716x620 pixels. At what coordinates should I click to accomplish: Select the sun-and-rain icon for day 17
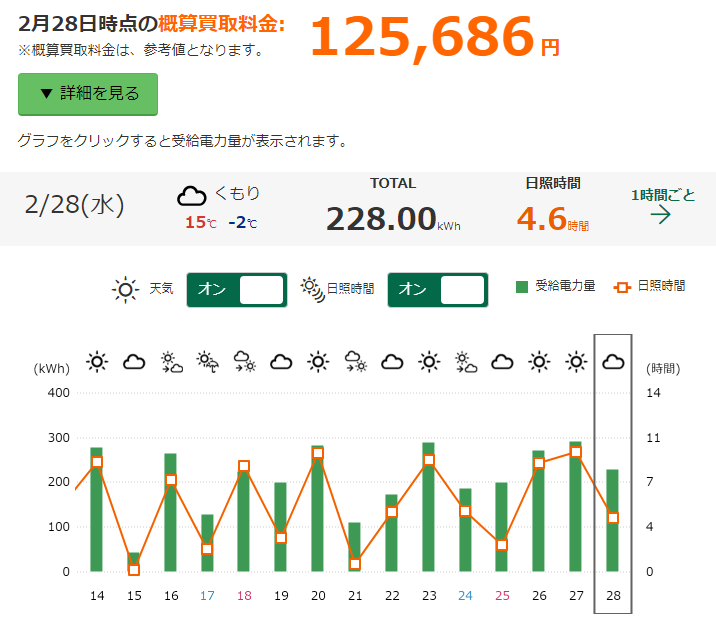[x=207, y=362]
